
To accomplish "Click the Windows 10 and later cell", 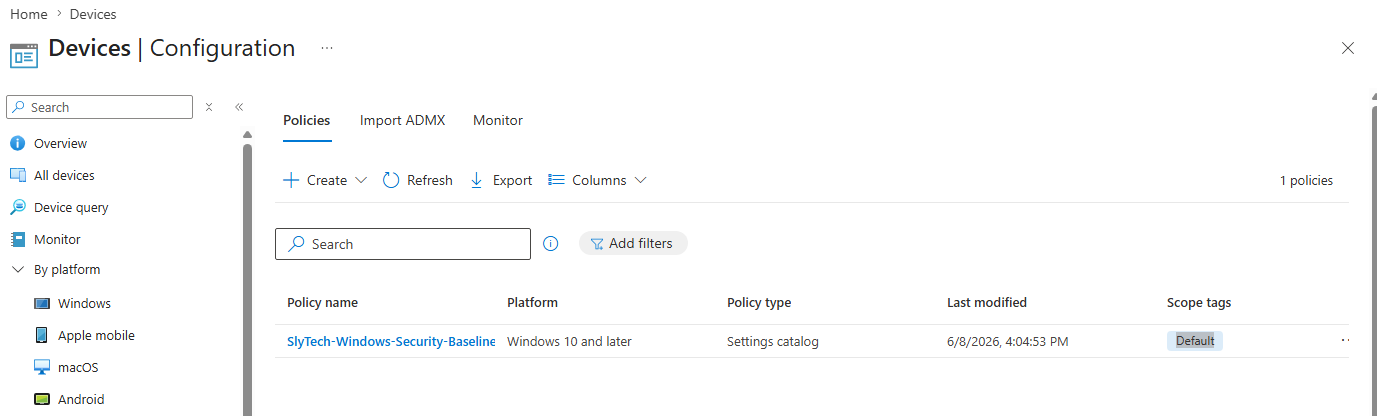I will (569, 341).
